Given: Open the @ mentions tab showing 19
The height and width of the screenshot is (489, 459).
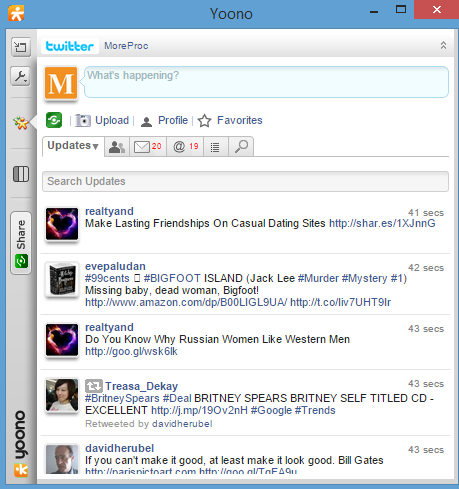Looking at the screenshot, I should 185,147.
